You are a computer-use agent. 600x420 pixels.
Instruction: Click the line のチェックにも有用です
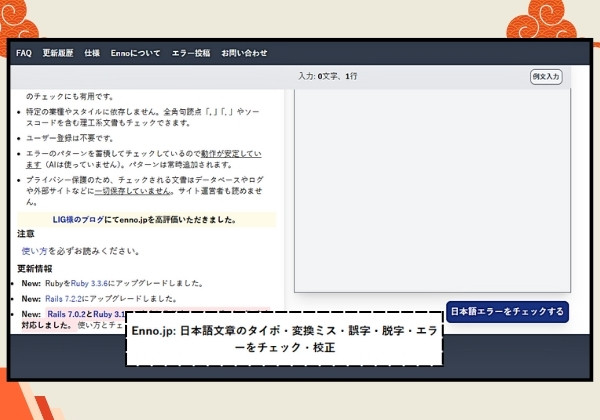tap(70, 96)
